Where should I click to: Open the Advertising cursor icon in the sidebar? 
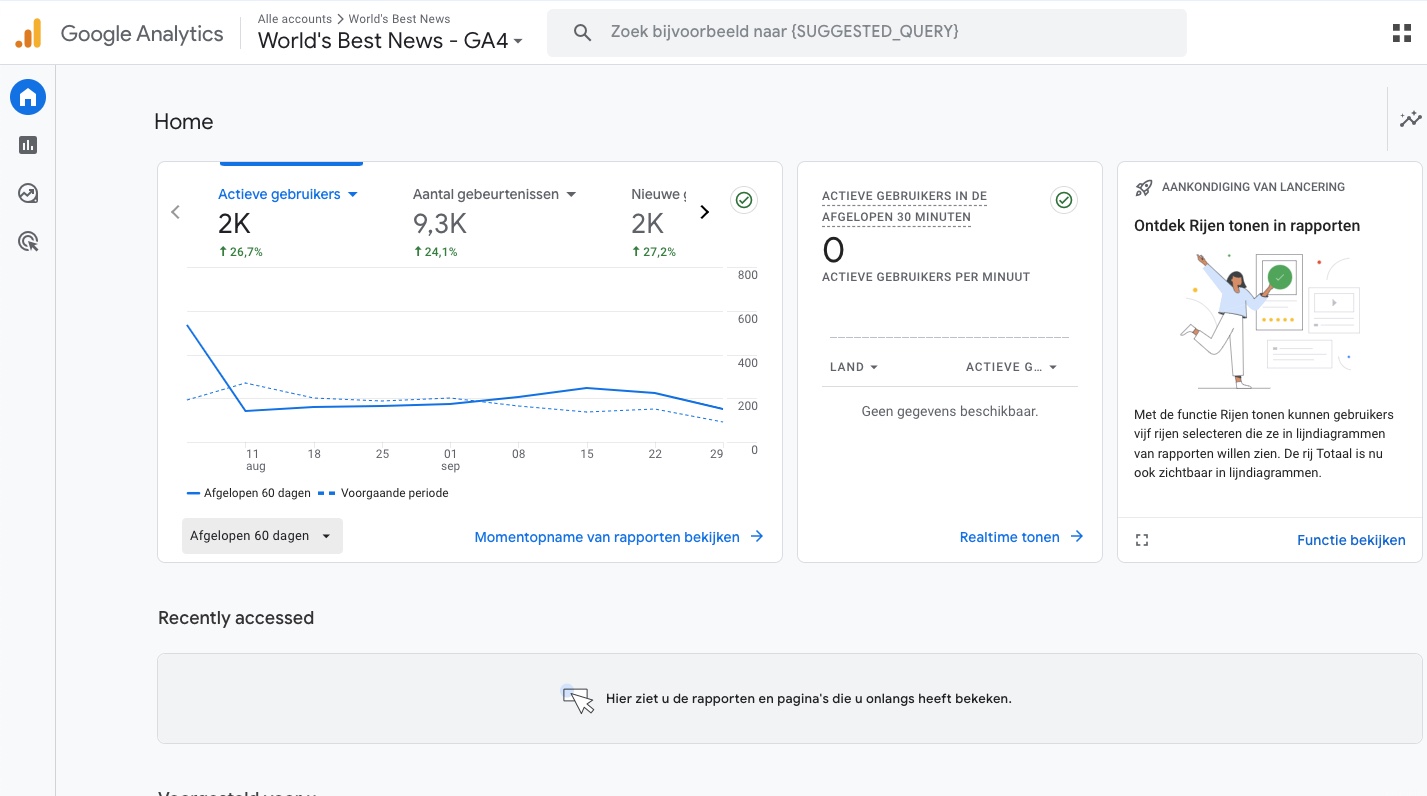point(28,241)
